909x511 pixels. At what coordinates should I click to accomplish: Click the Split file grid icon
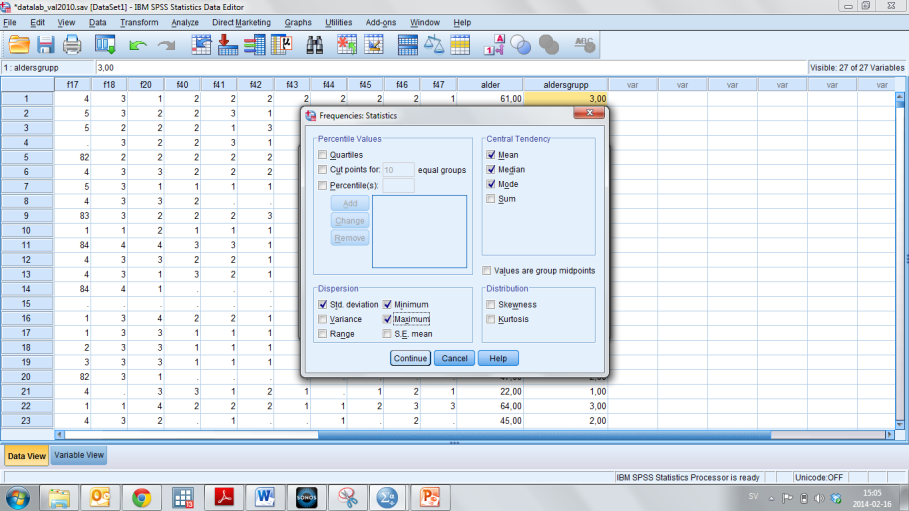click(x=408, y=45)
